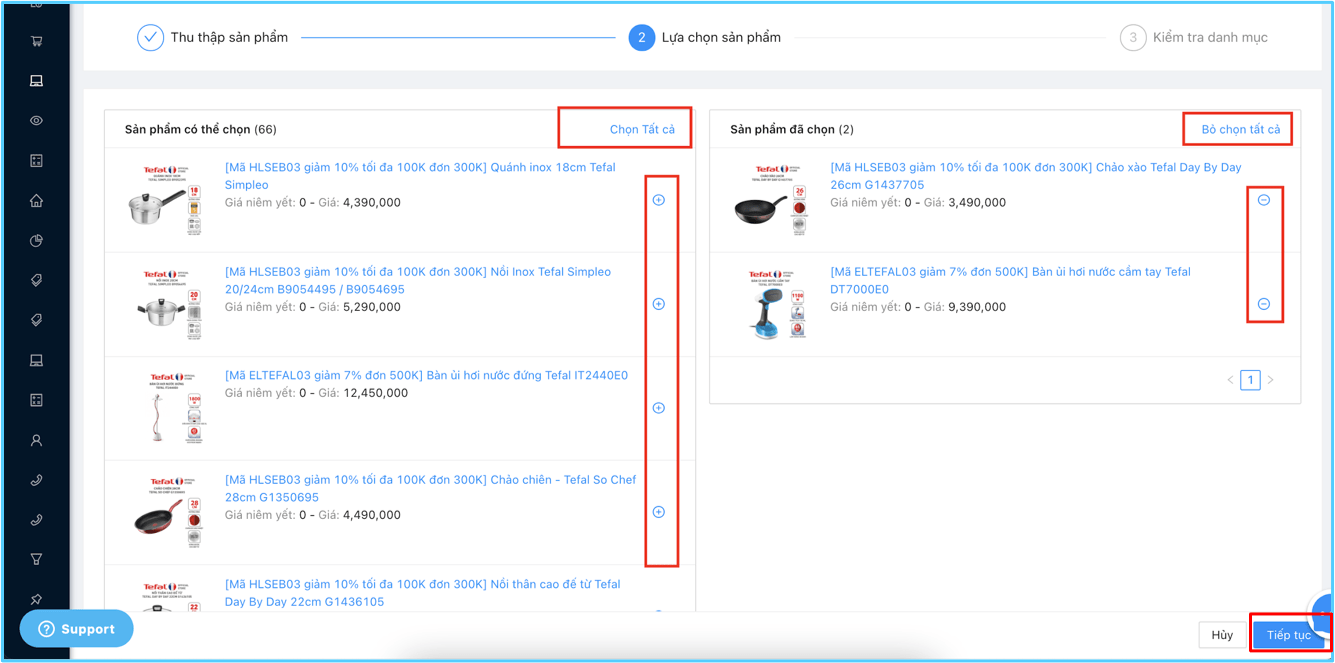This screenshot has width=1335, height=663.
Task: Click the price 4,390,000
Action: pos(372,202)
